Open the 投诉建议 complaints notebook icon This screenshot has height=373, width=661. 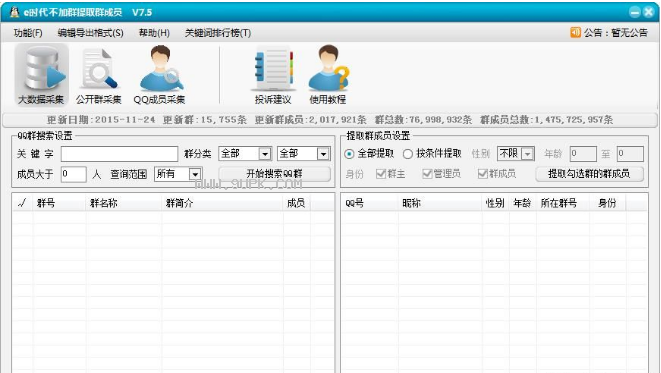(273, 75)
